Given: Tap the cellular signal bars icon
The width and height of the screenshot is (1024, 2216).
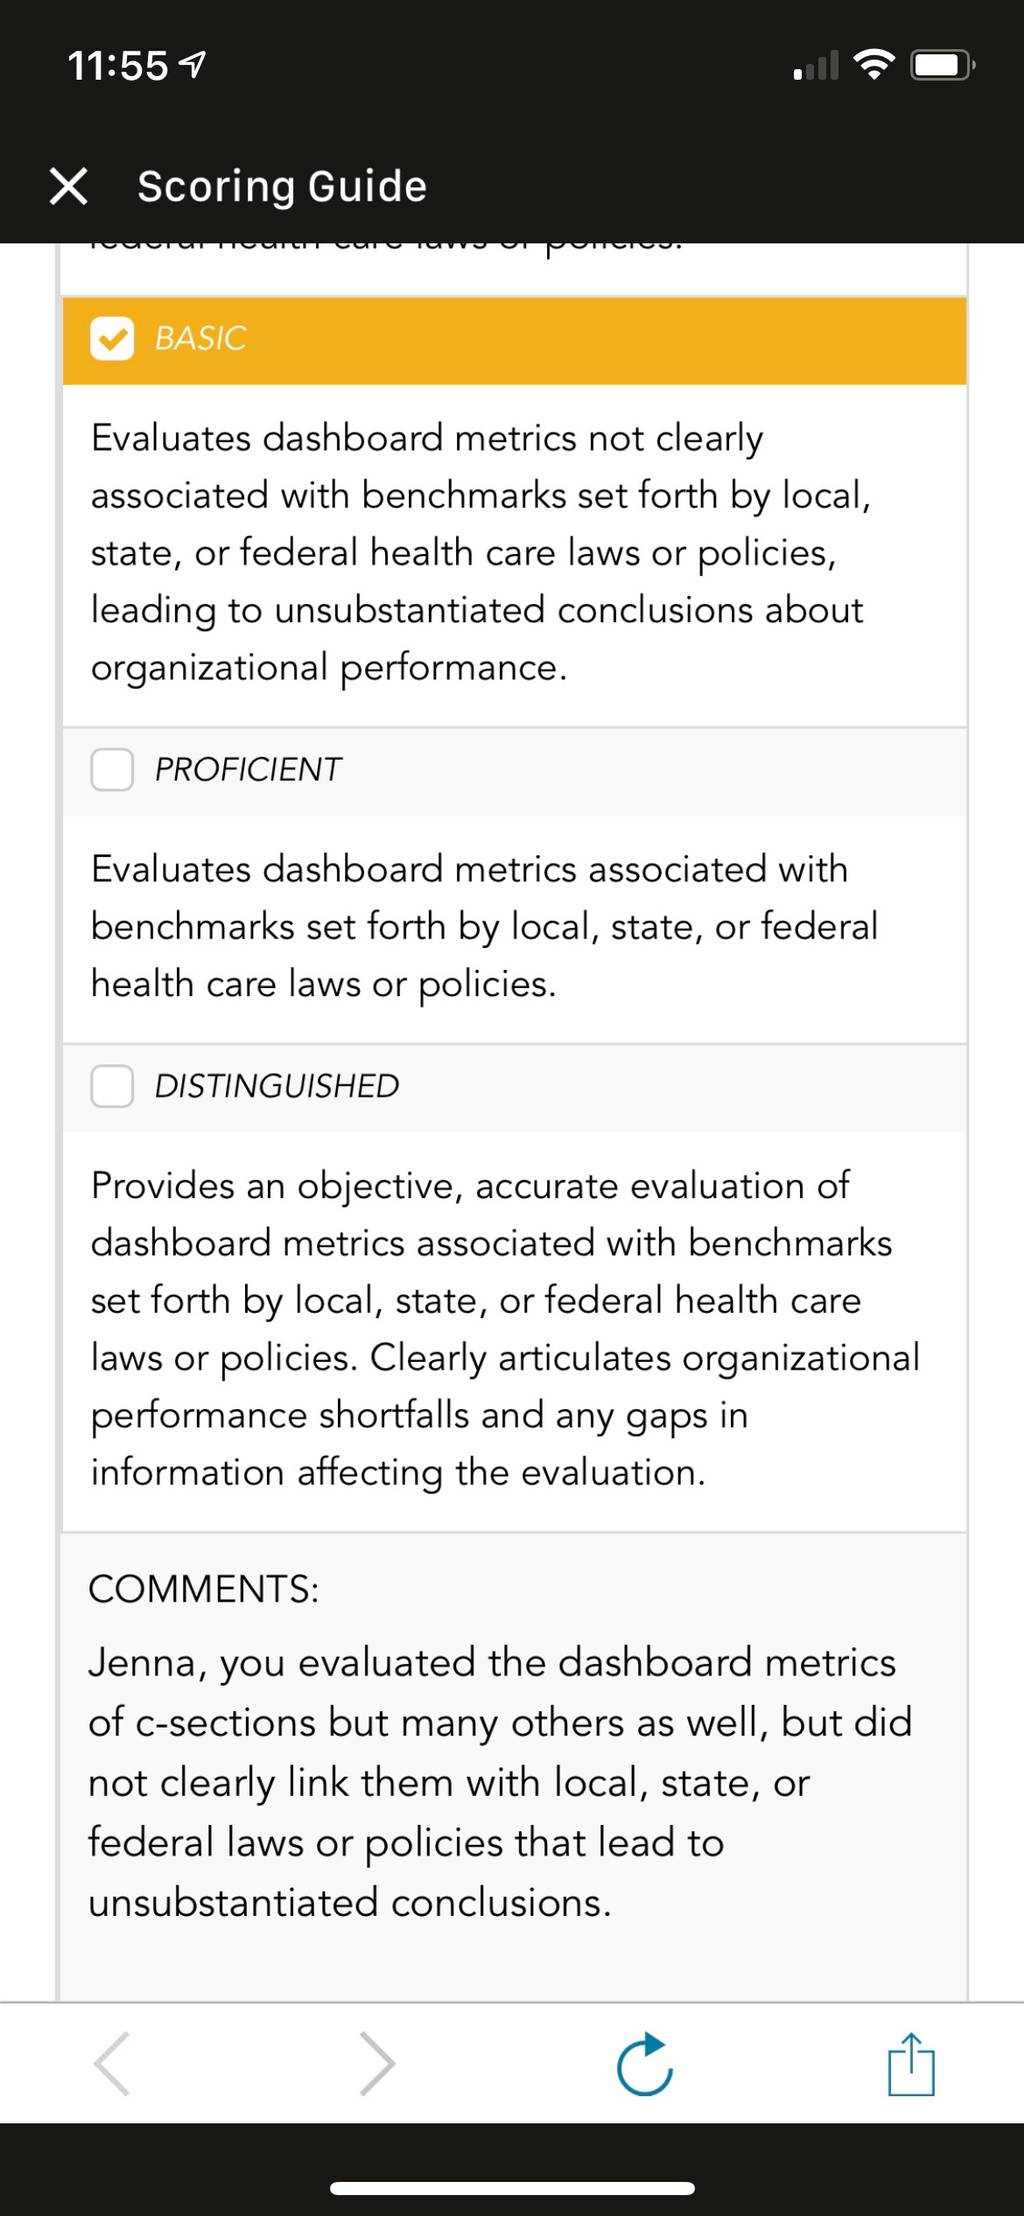Looking at the screenshot, I should click(x=816, y=66).
